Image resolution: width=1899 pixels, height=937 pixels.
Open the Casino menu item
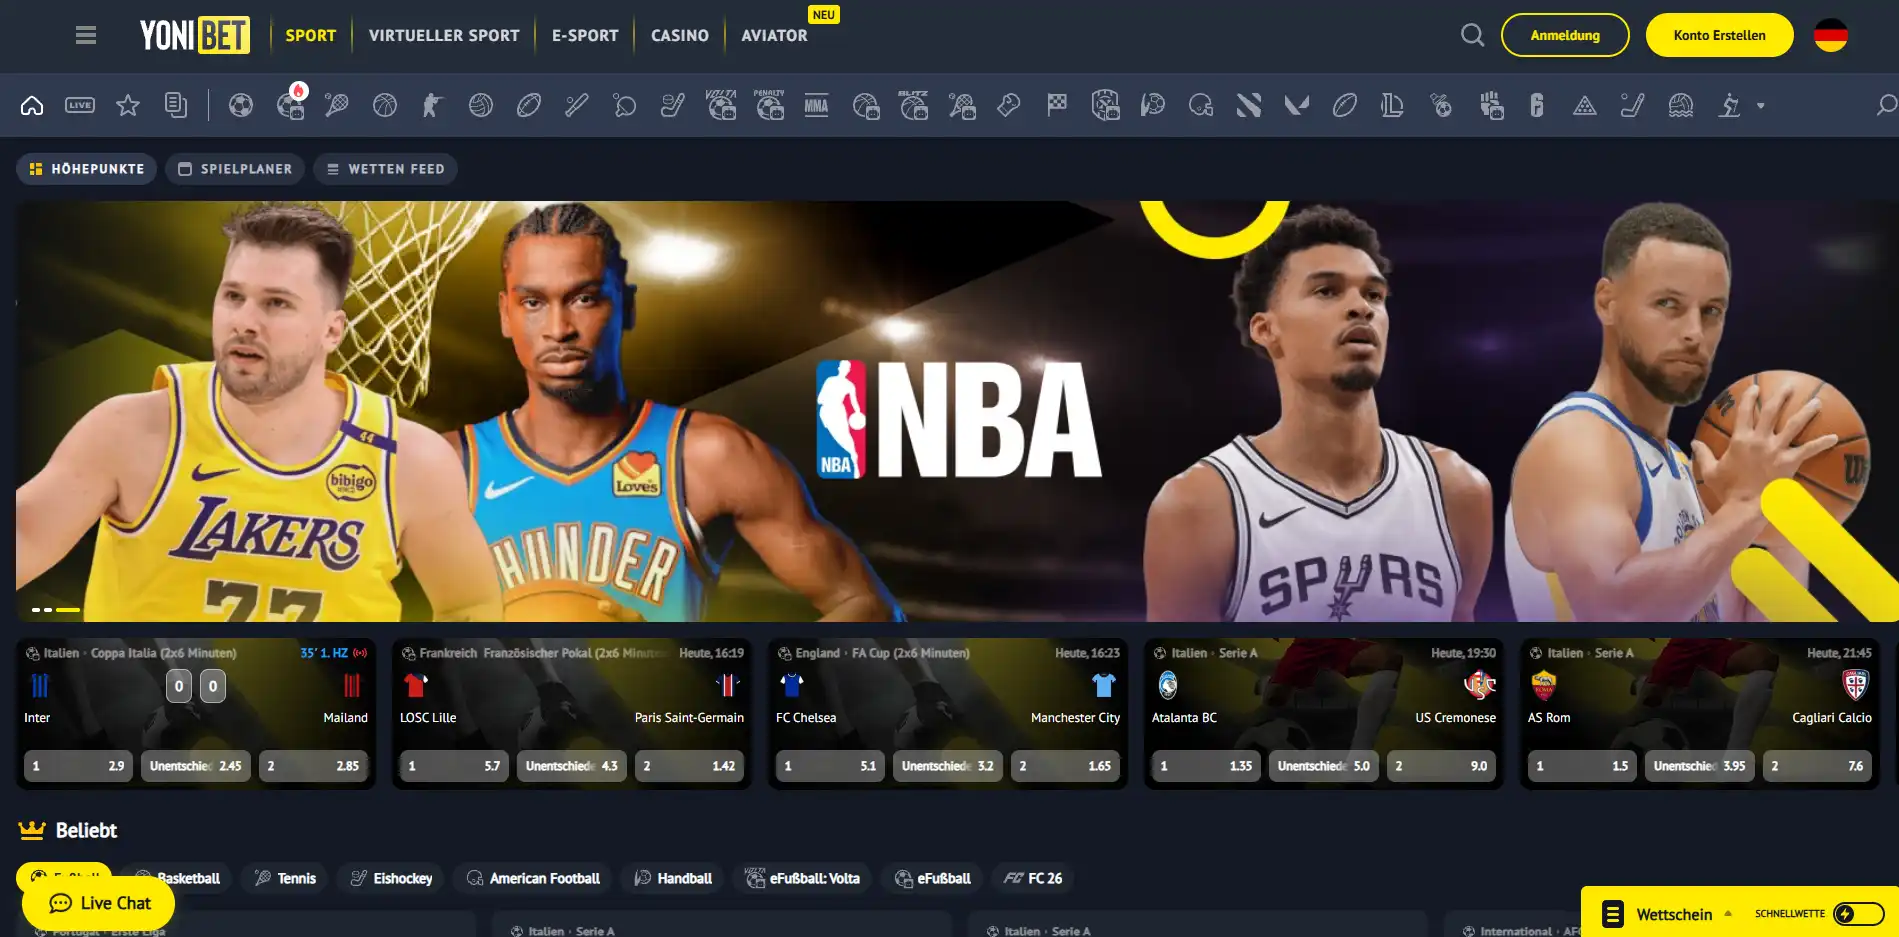(x=679, y=34)
